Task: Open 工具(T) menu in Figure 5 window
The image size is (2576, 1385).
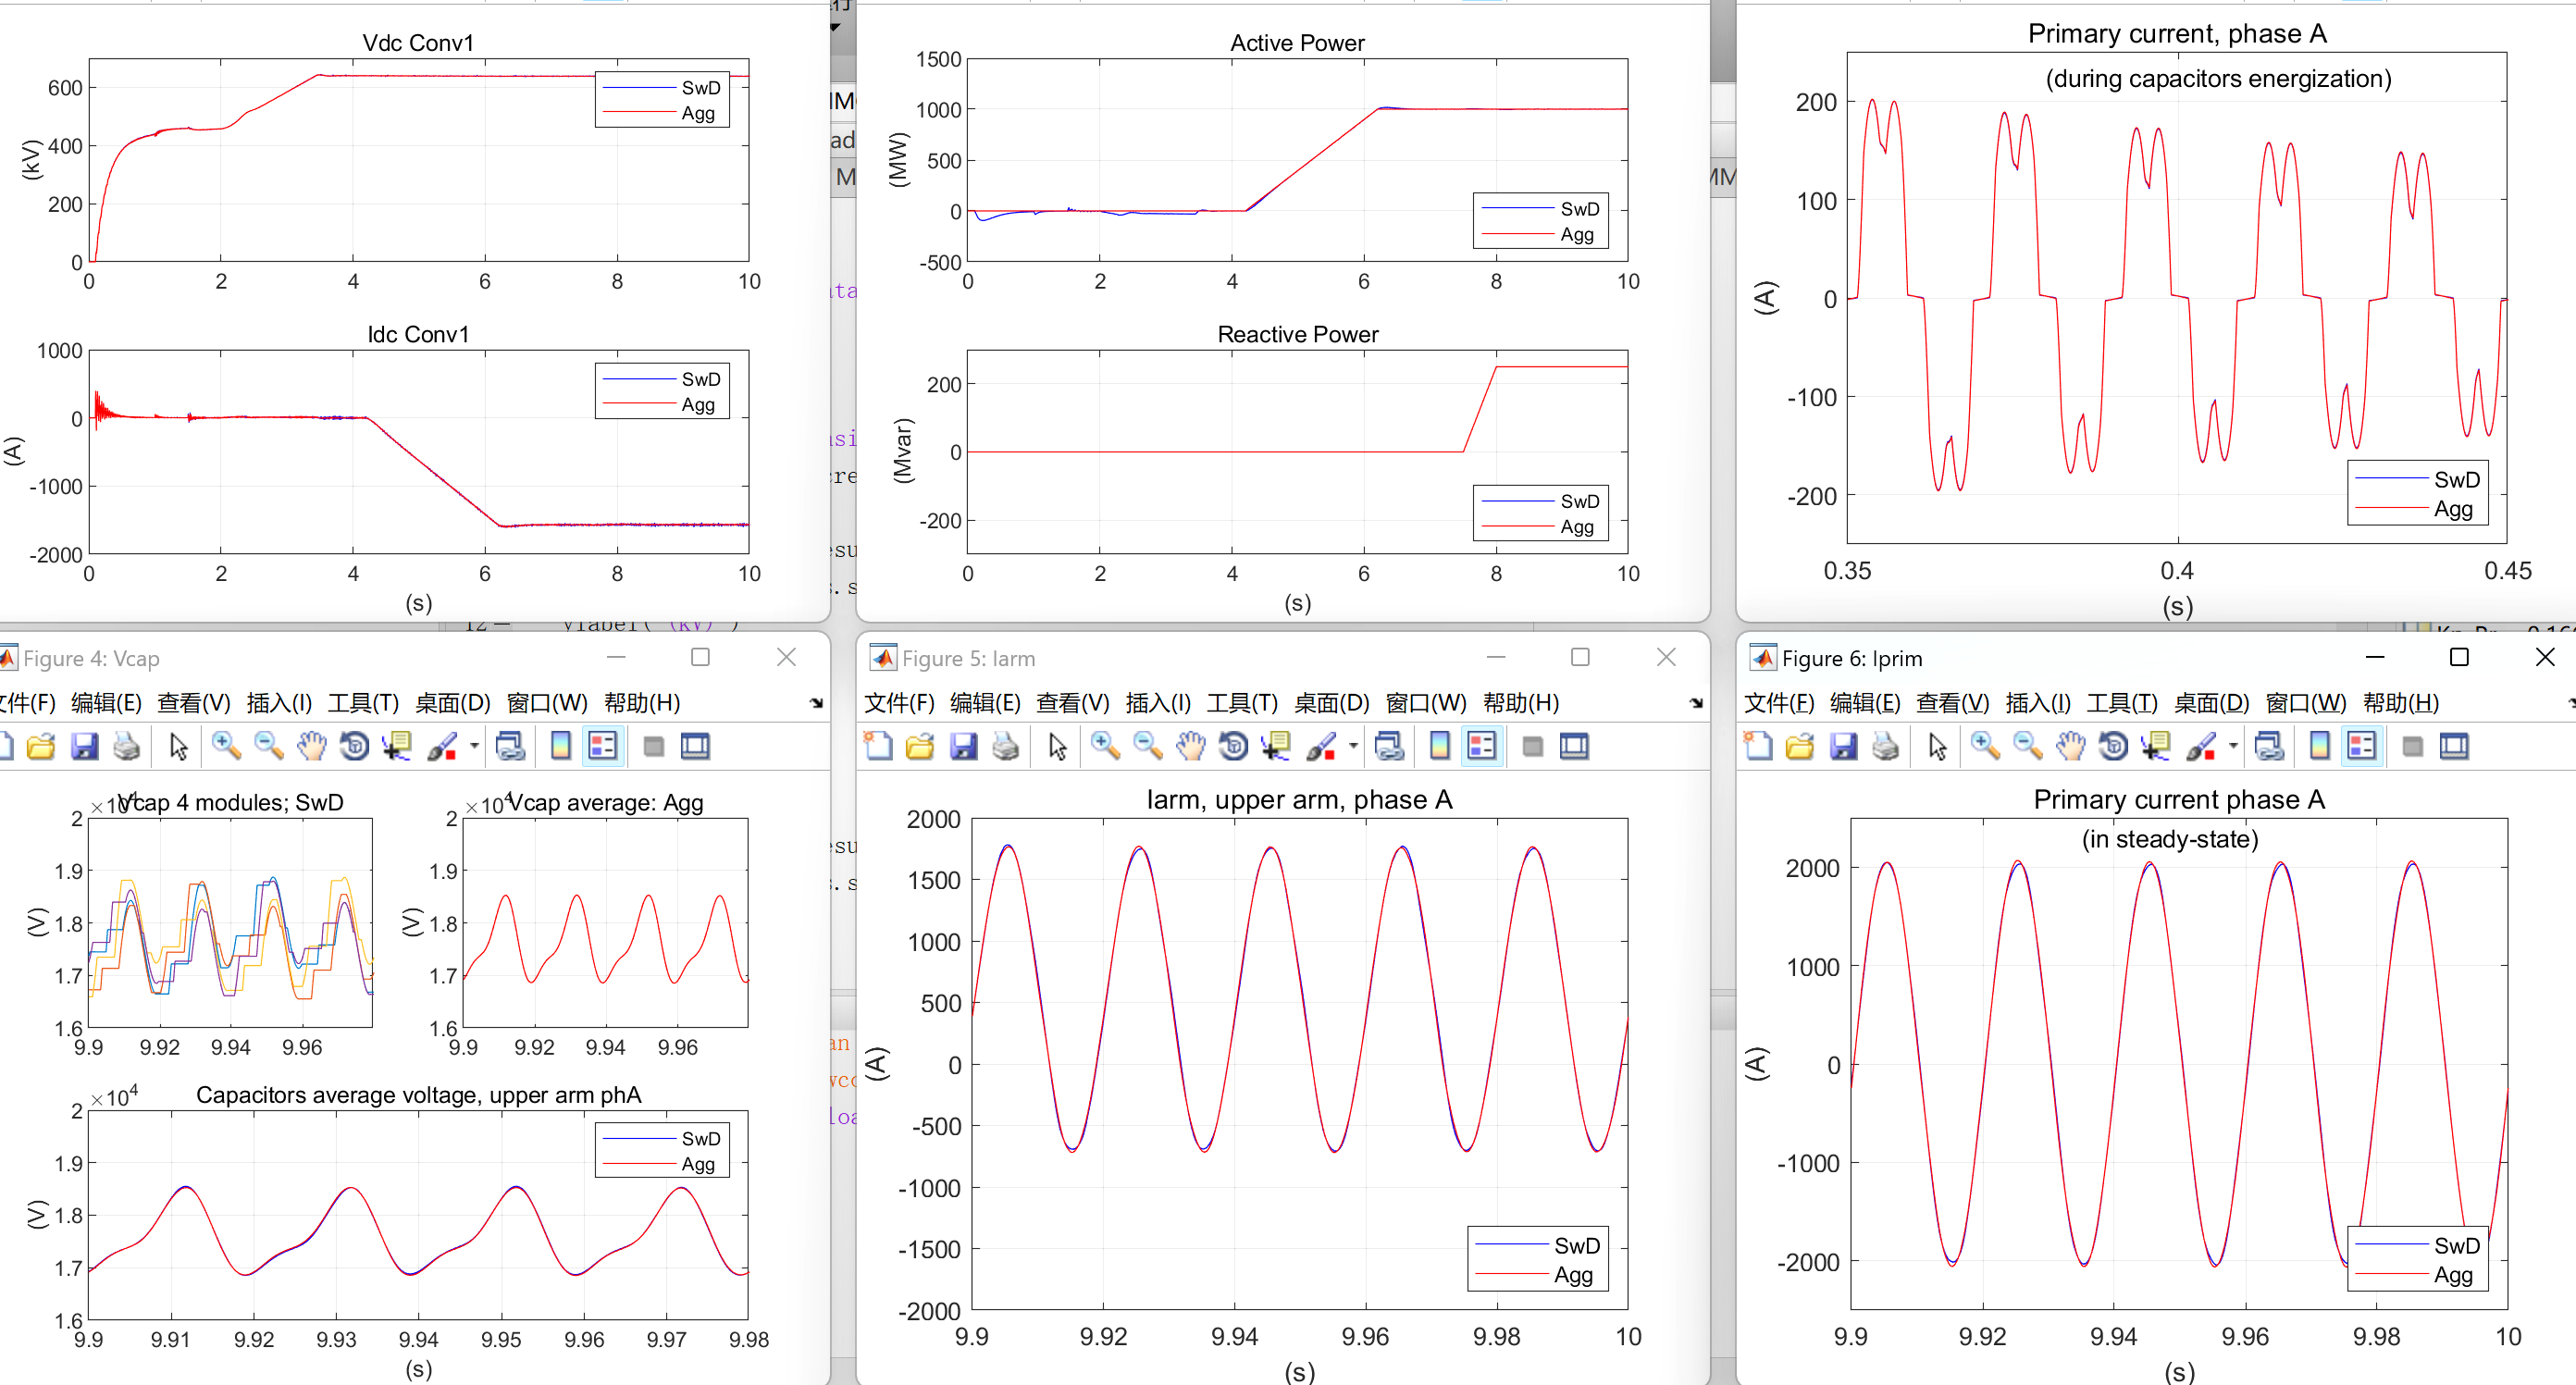Action: (1241, 703)
